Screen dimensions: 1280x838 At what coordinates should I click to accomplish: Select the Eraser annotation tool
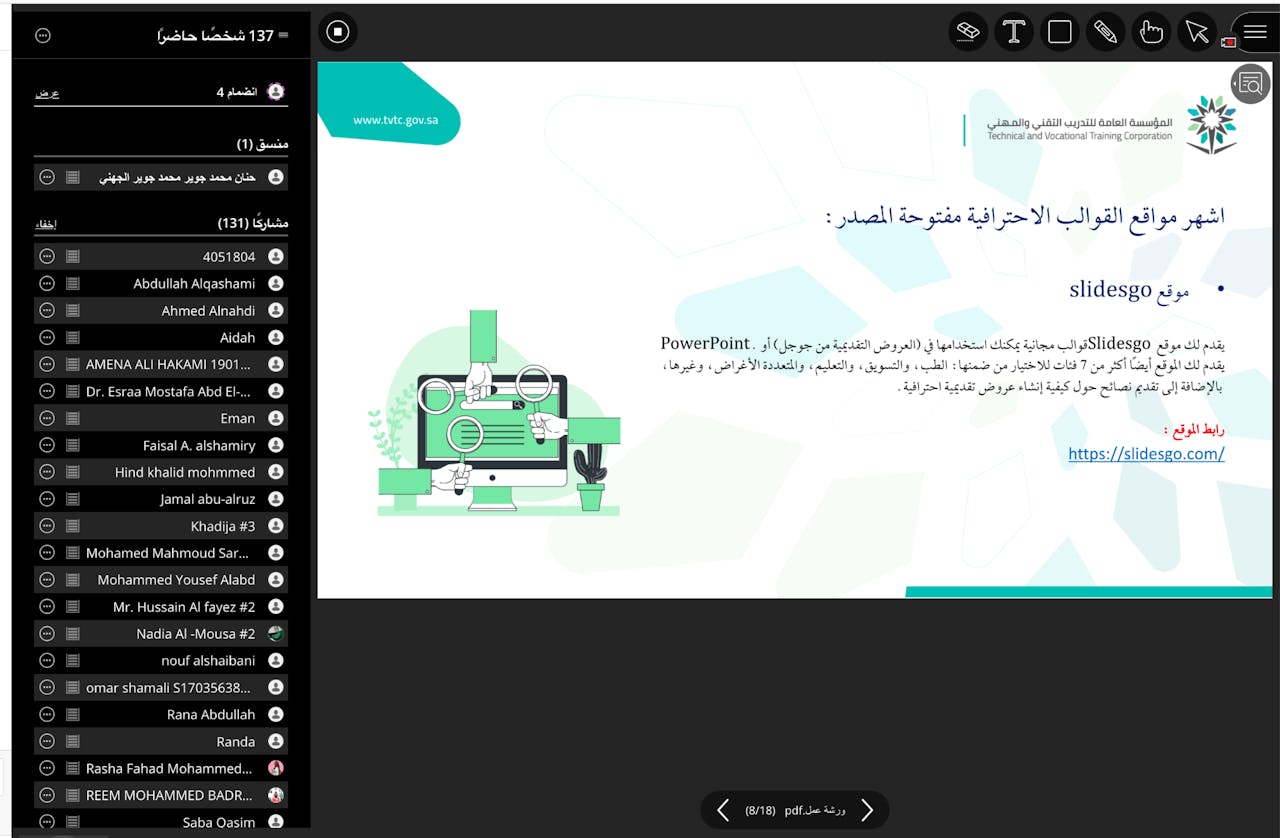tap(967, 32)
